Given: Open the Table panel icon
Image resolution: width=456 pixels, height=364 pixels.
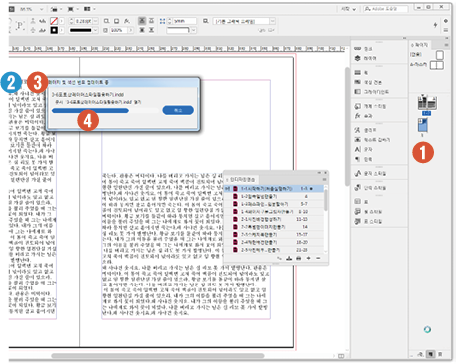Looking at the screenshot, I should coord(358,202).
